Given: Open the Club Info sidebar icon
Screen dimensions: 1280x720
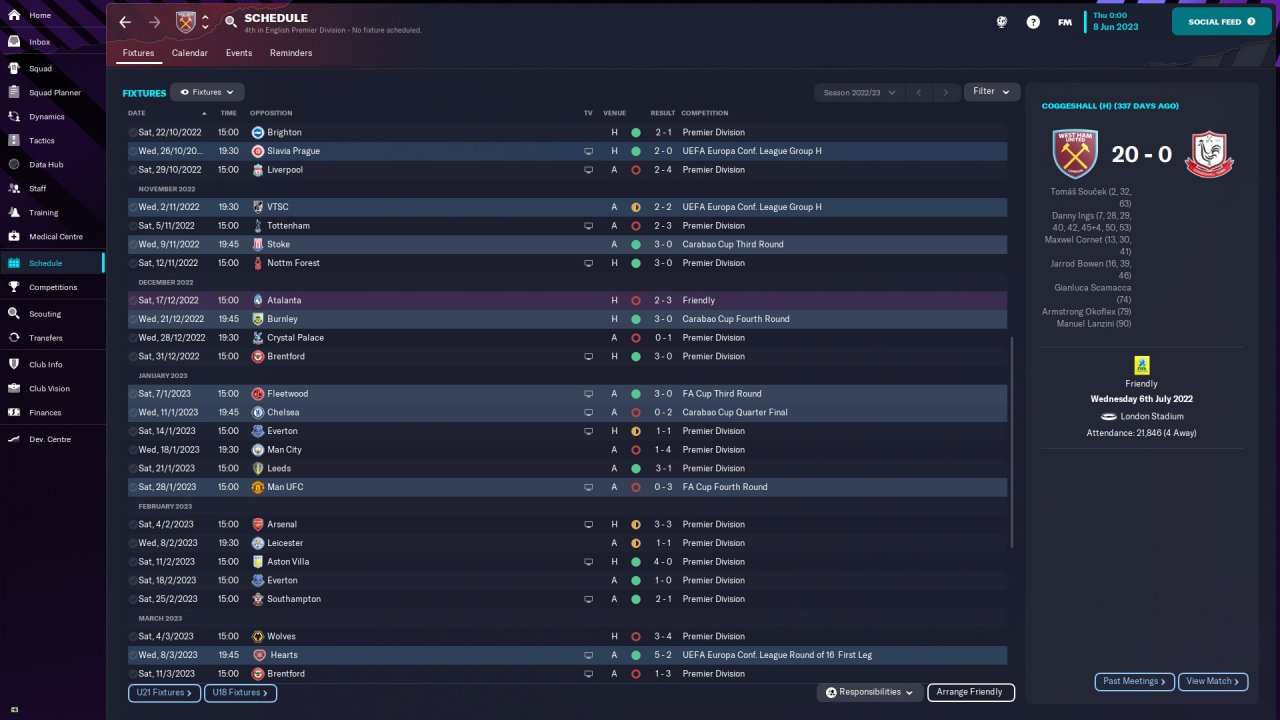Looking at the screenshot, I should [14, 365].
